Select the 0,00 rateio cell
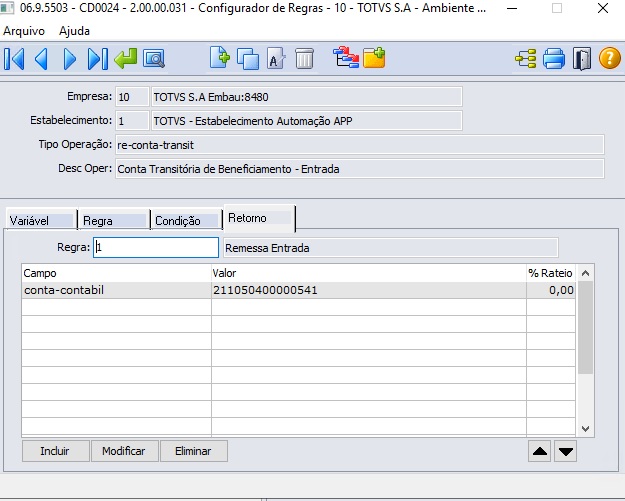The width and height of the screenshot is (625, 501). click(551, 290)
